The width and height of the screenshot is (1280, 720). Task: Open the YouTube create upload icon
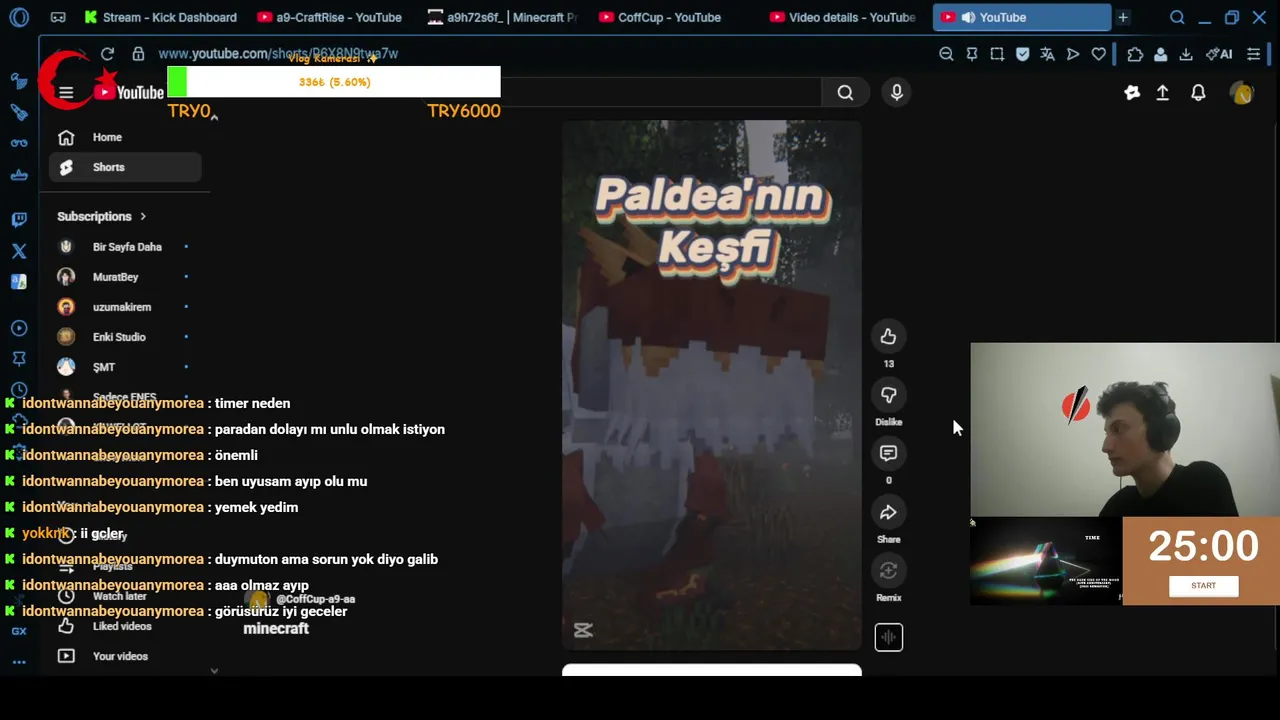[x=1162, y=93]
